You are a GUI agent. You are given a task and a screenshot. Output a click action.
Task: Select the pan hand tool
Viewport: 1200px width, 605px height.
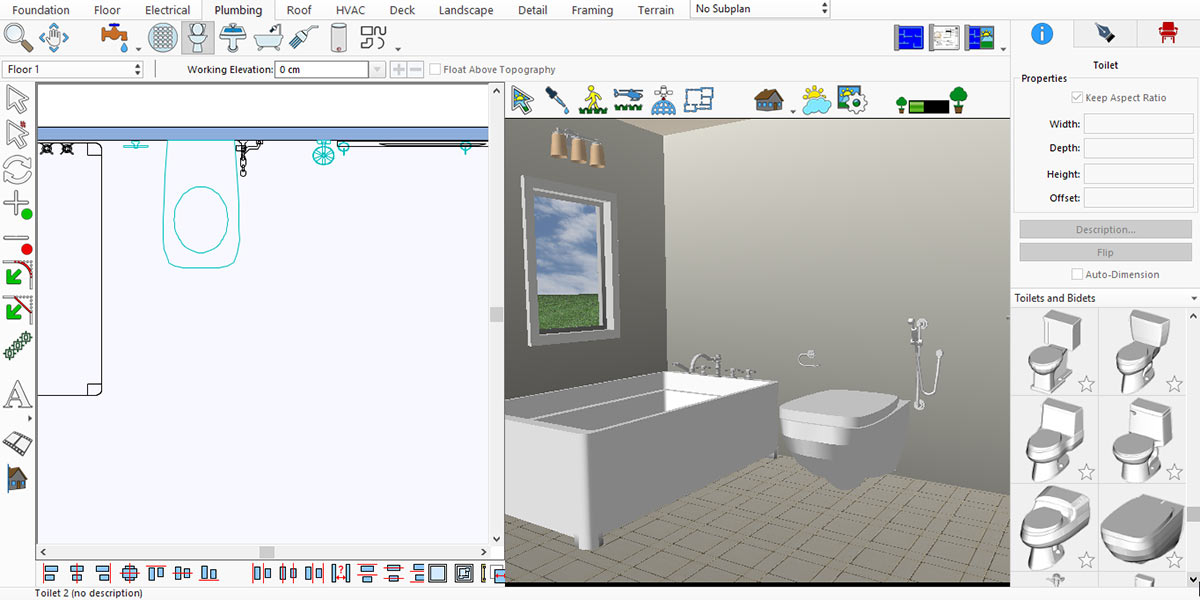[x=53, y=38]
